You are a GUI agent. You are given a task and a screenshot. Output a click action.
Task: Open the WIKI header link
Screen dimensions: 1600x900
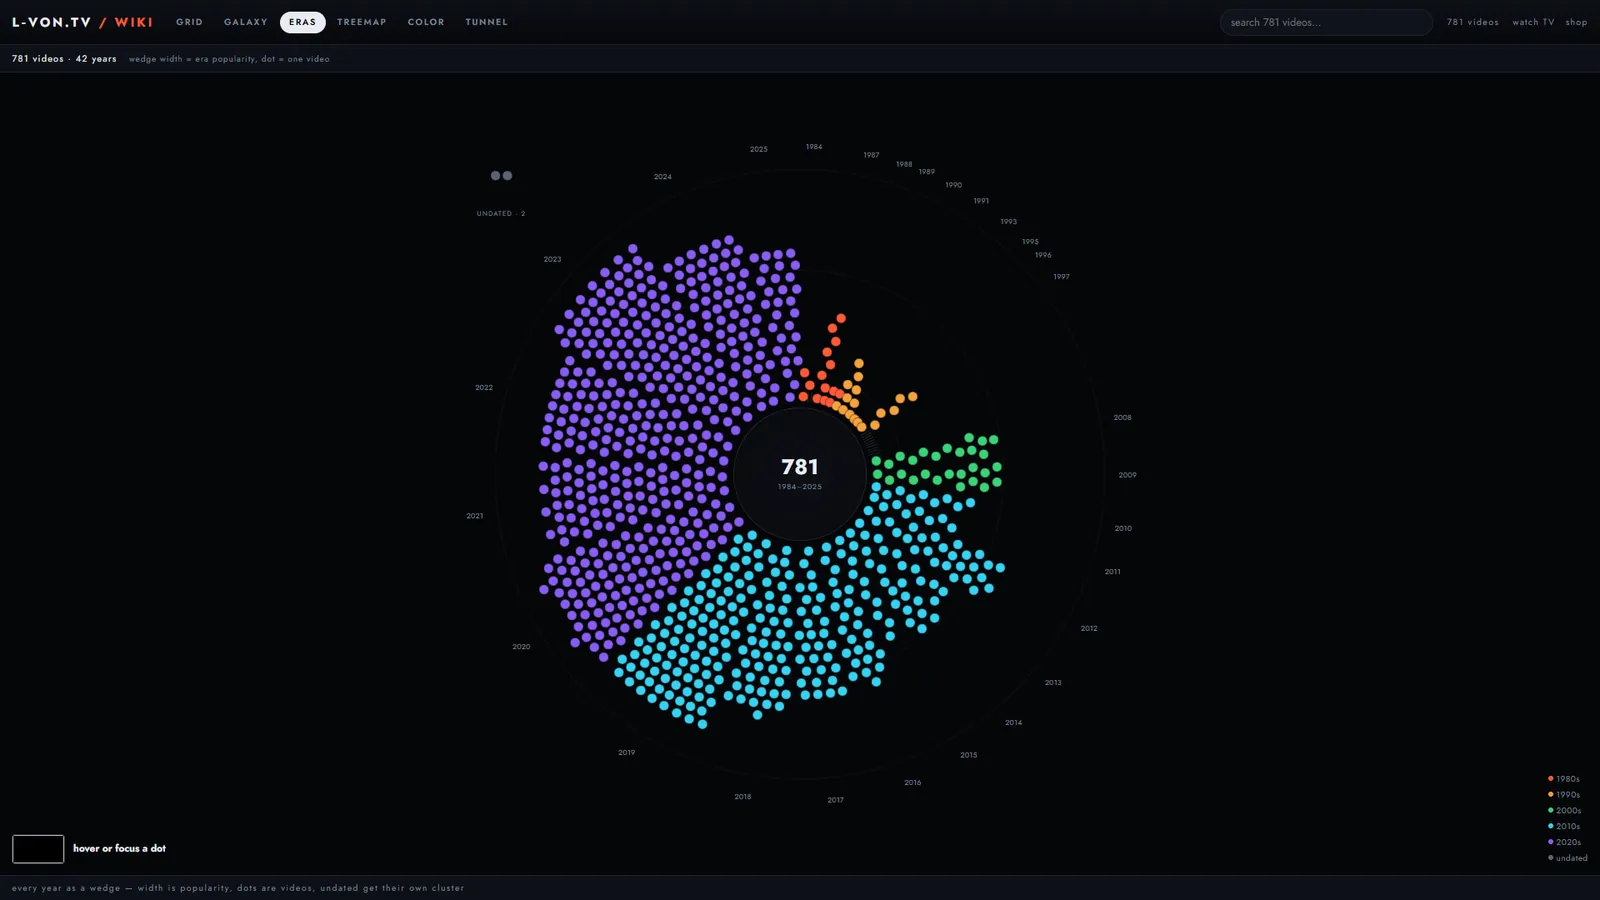[x=133, y=22]
